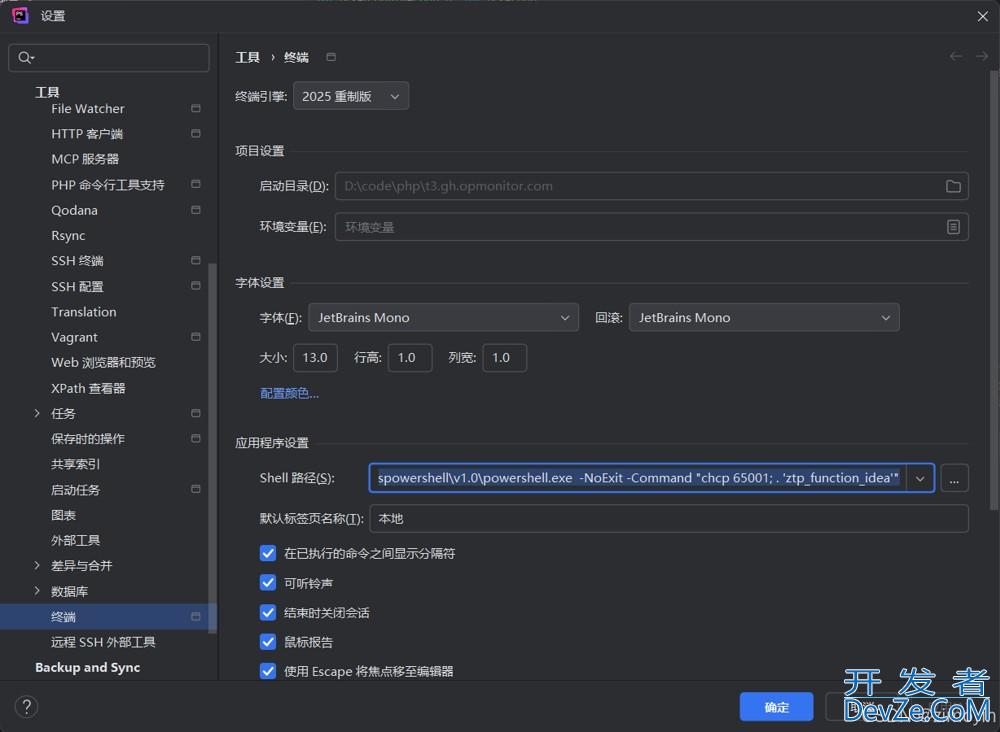This screenshot has height=732, width=1000.
Task: Click the 大小 13.0 field
Action: (315, 358)
